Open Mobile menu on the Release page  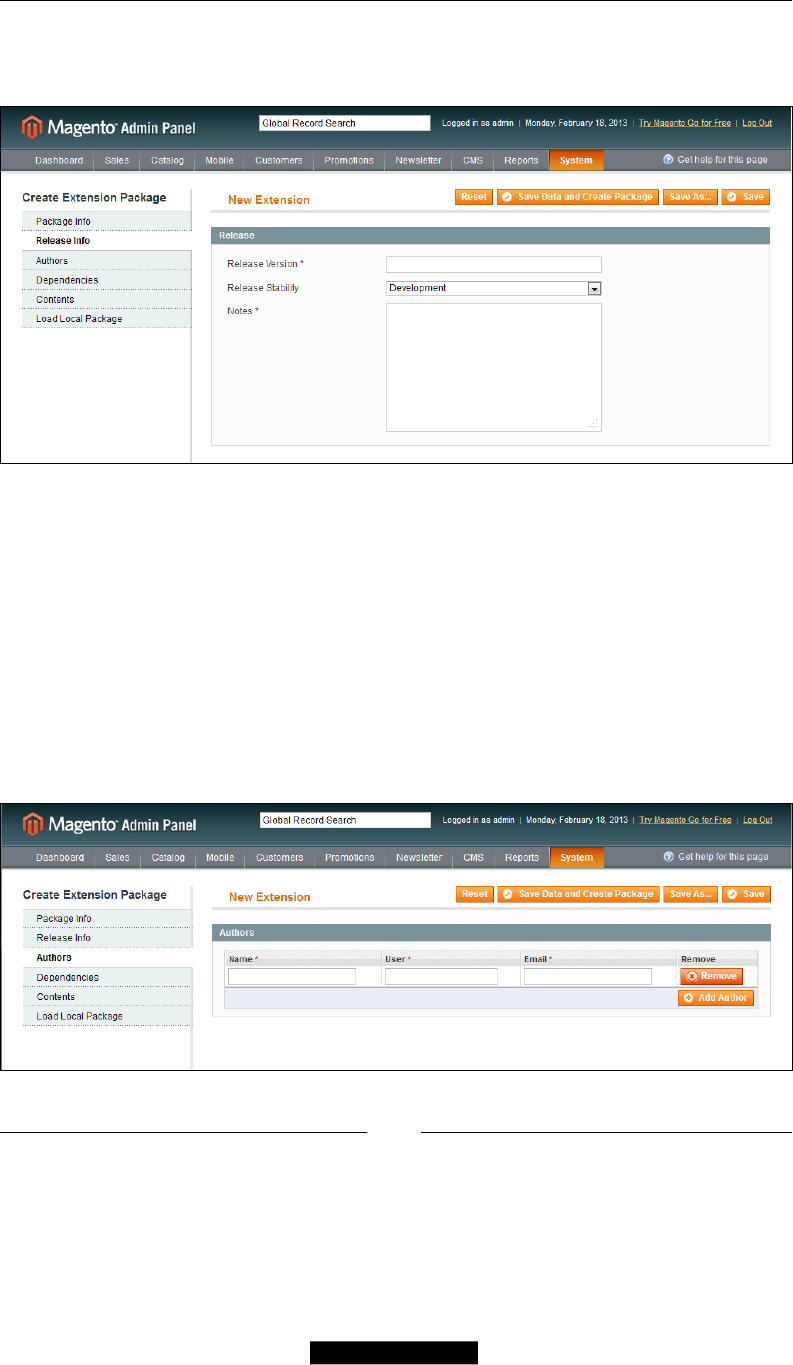(x=220, y=160)
